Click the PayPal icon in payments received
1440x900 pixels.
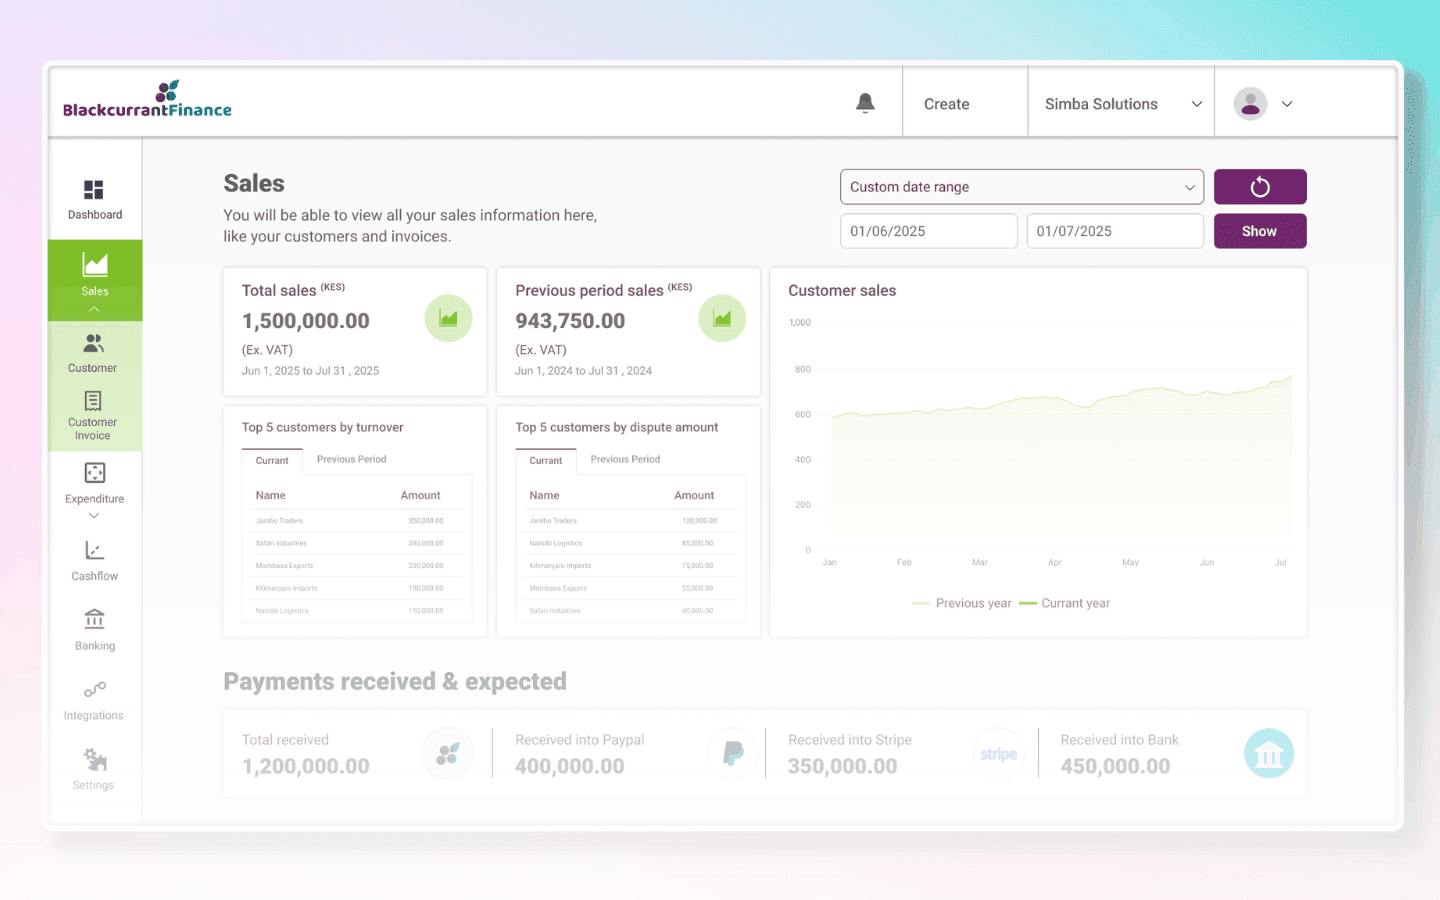pyautogui.click(x=733, y=754)
